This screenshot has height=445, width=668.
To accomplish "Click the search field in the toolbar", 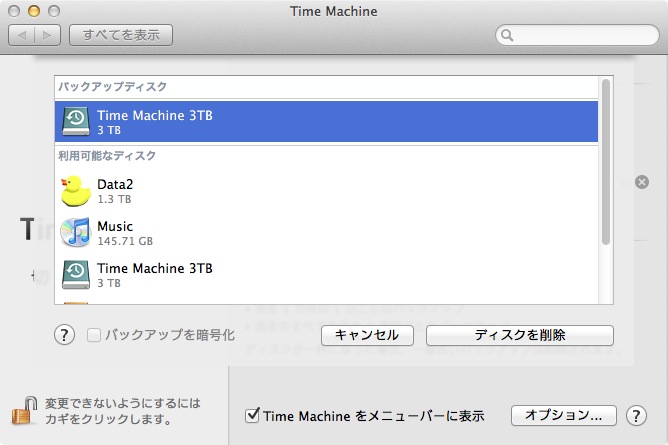I will [x=577, y=35].
